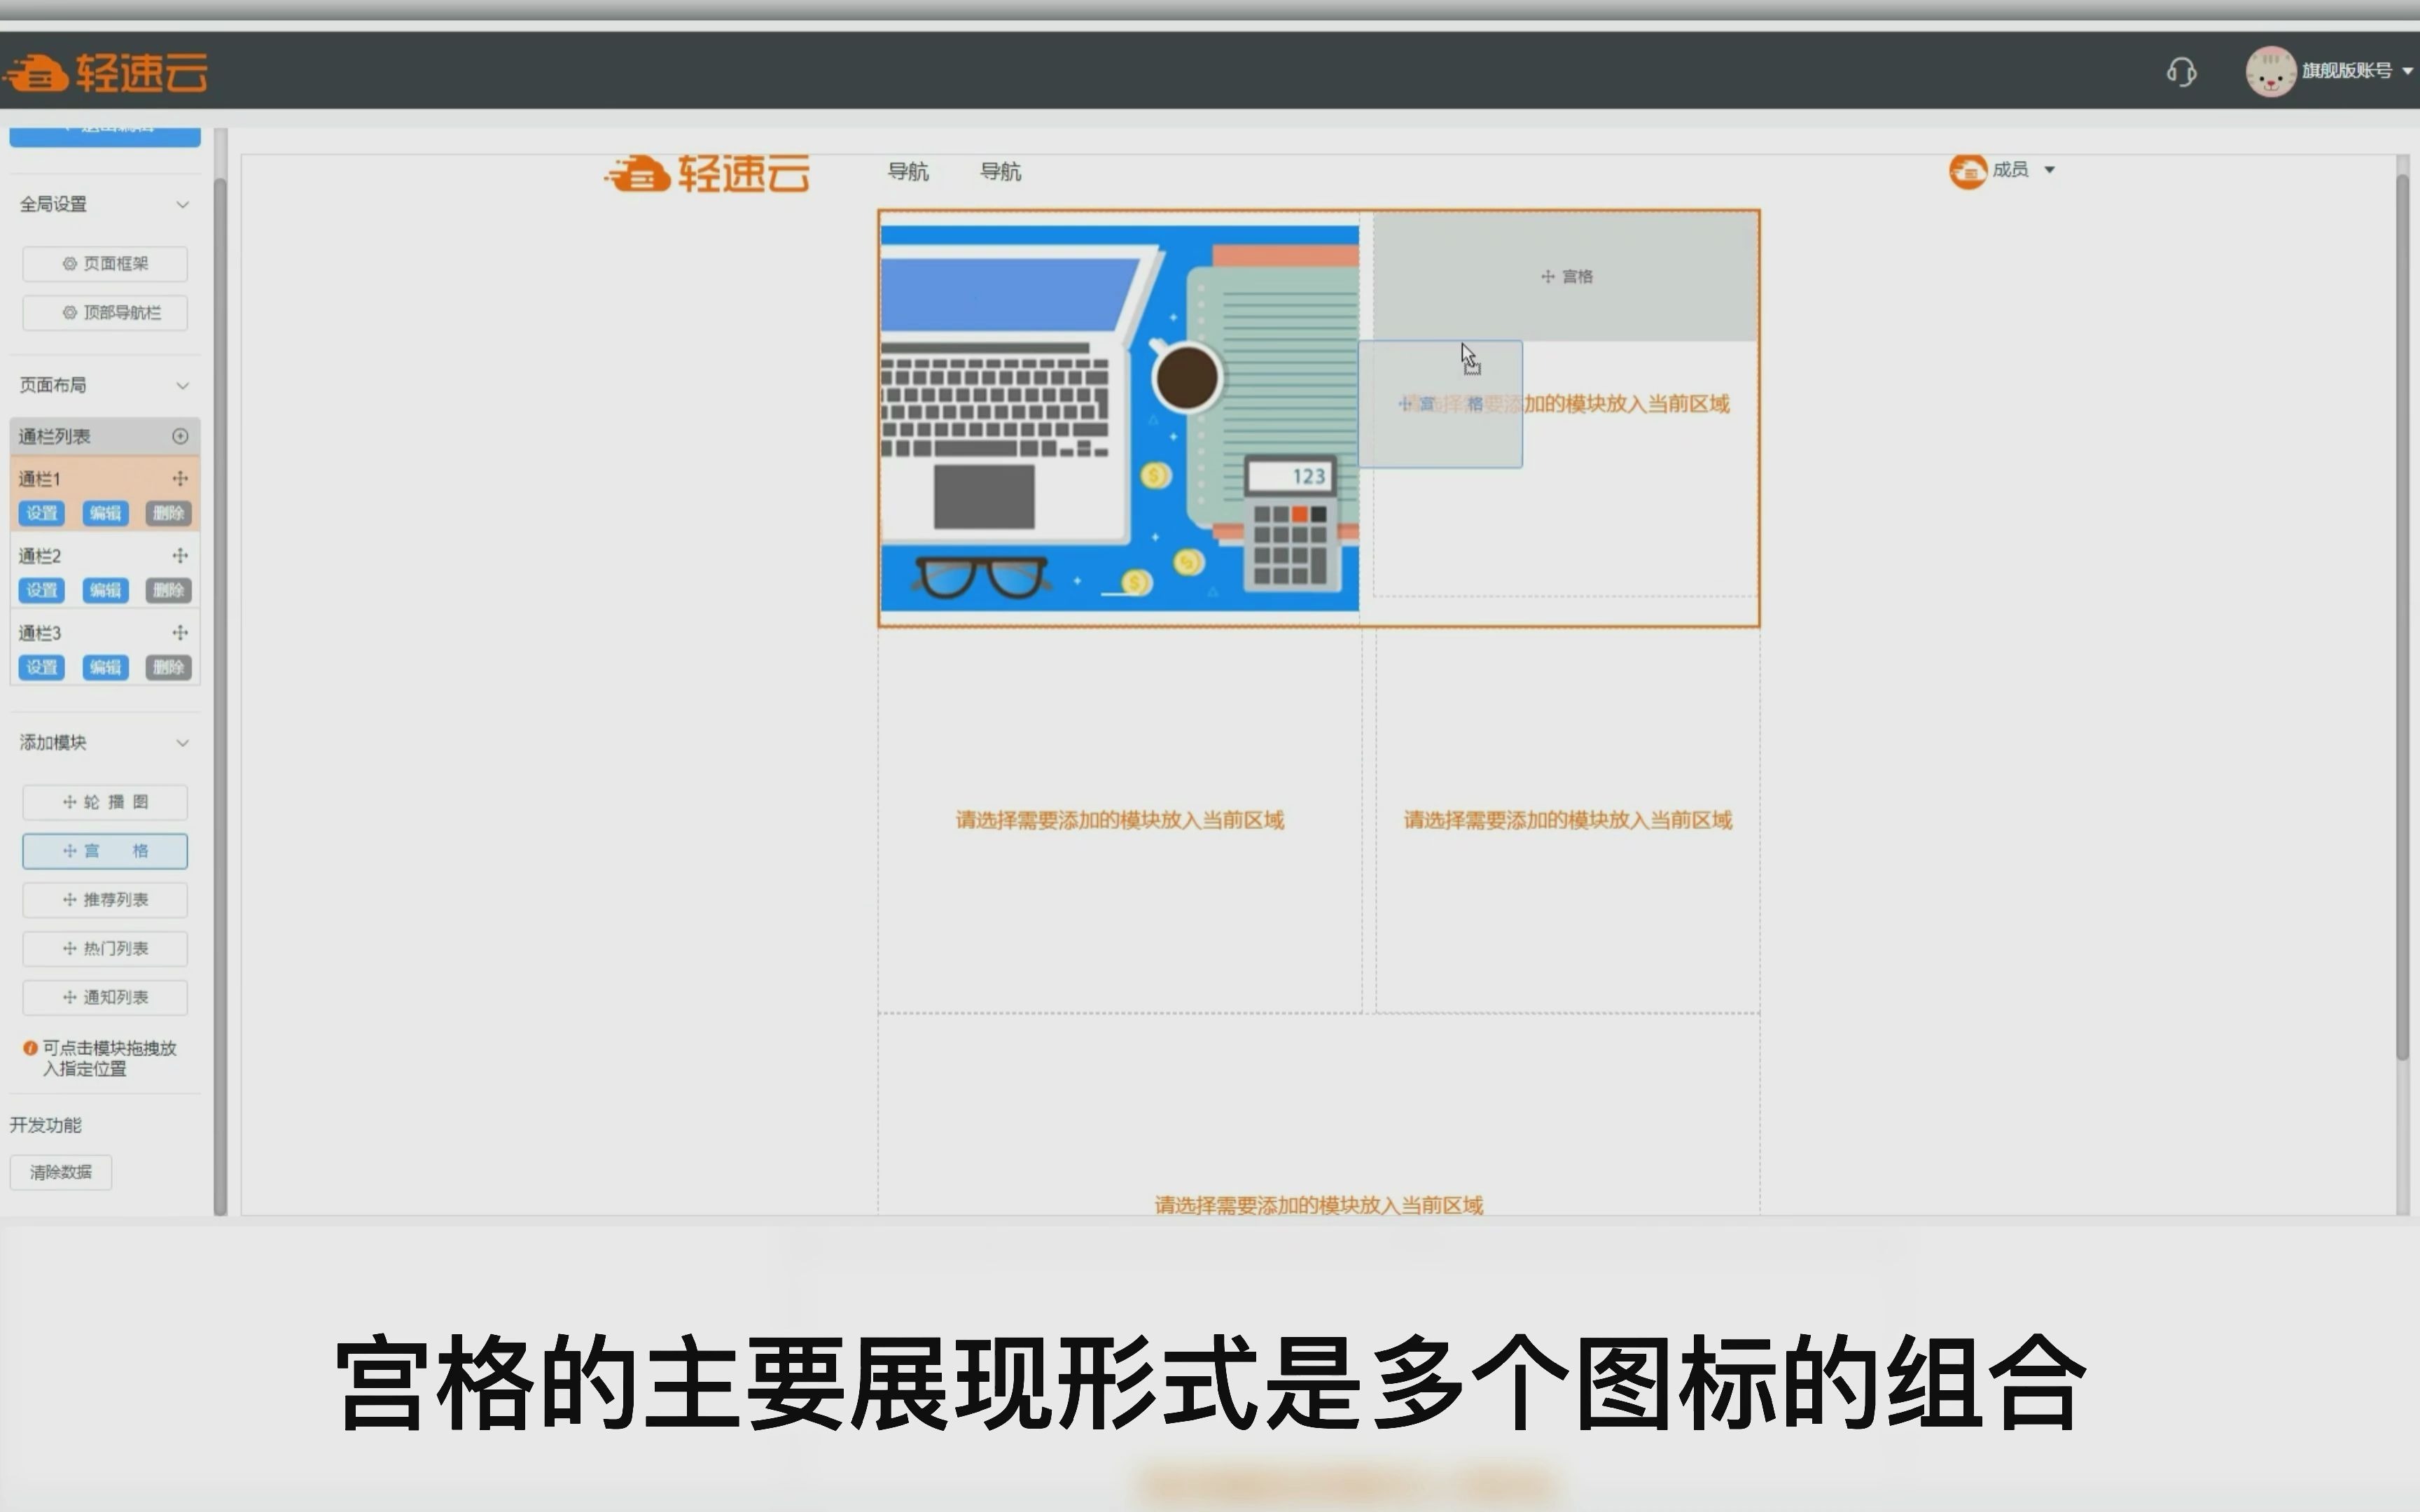2420x1512 pixels.
Task: Click the 清除数据 button
Action: (61, 1172)
